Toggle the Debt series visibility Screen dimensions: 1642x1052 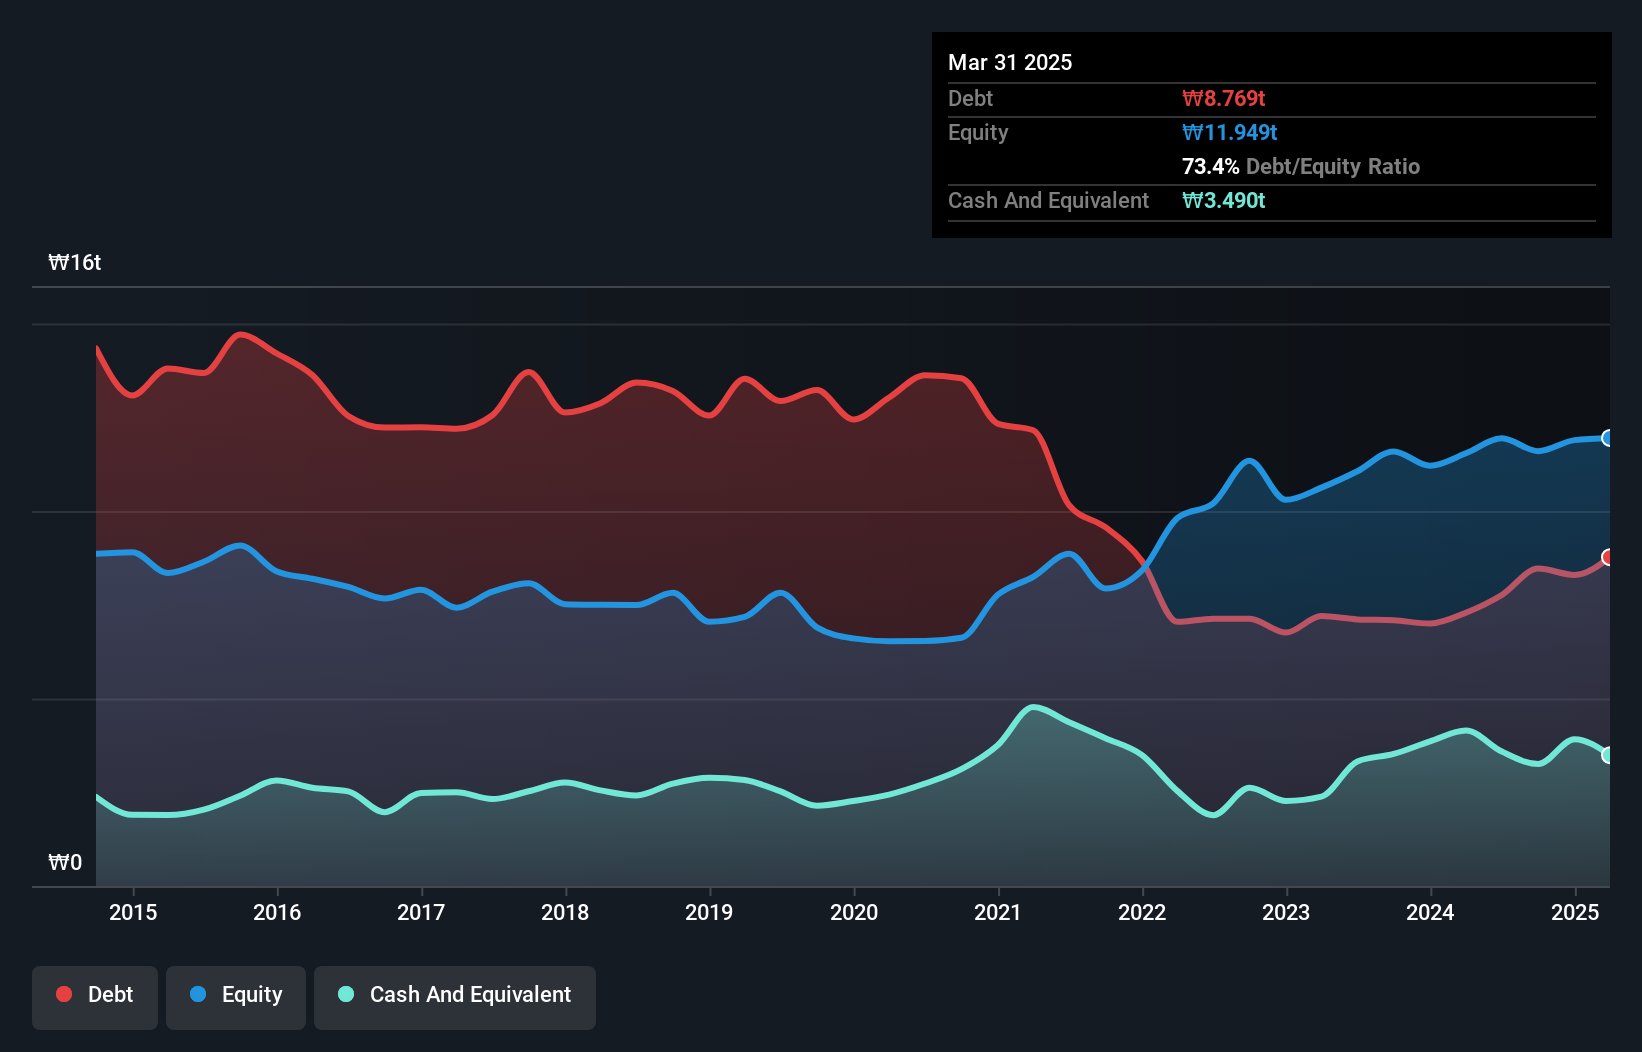pos(95,997)
